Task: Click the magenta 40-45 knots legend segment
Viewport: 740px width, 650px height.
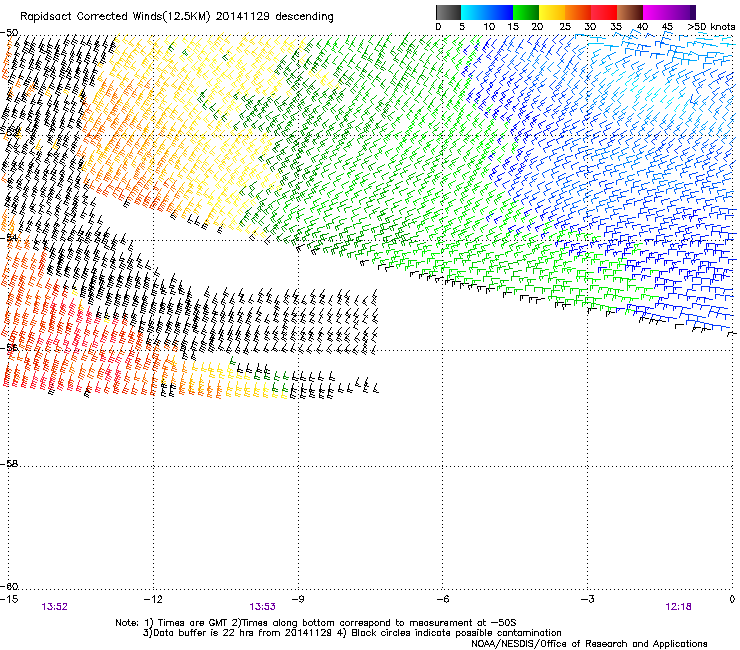Action: pos(656,12)
